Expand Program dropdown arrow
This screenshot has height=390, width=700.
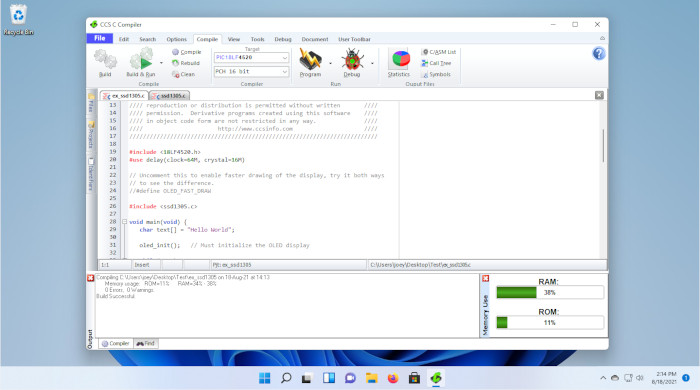point(330,63)
